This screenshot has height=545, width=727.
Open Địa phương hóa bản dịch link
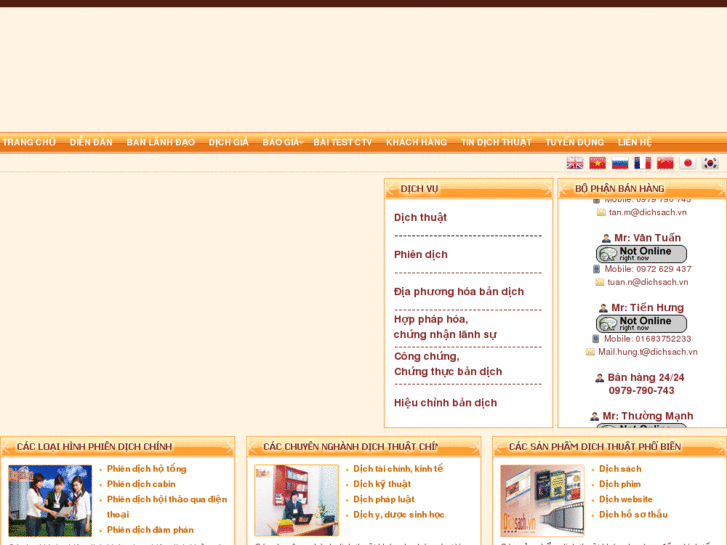pos(459,292)
